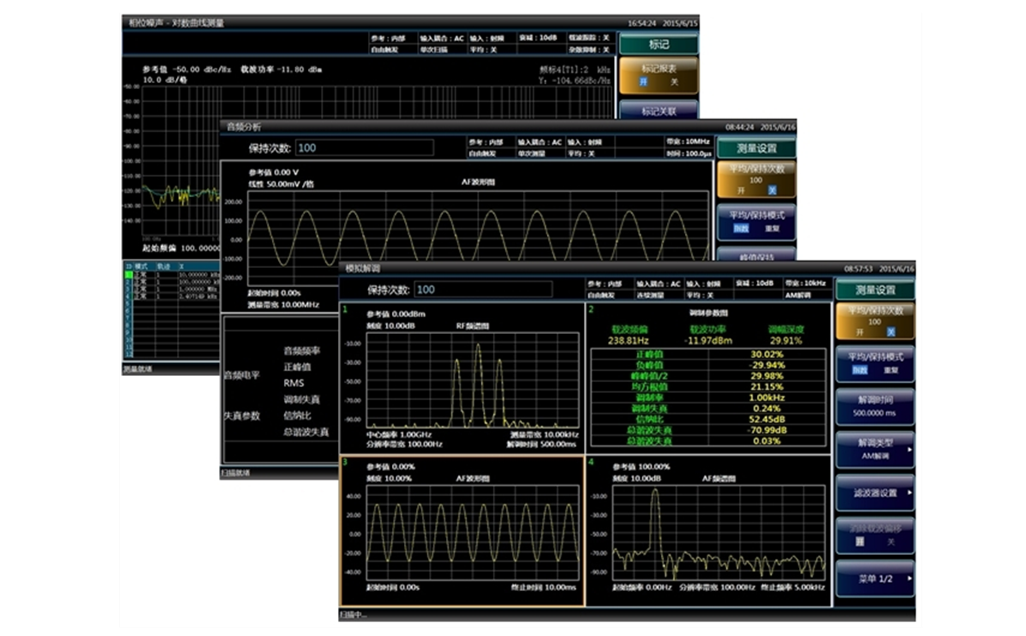Image resolution: width=1026 pixels, height=636 pixels.
Task: Click the 保持次数 field in 音频分析 window
Action: 364,148
